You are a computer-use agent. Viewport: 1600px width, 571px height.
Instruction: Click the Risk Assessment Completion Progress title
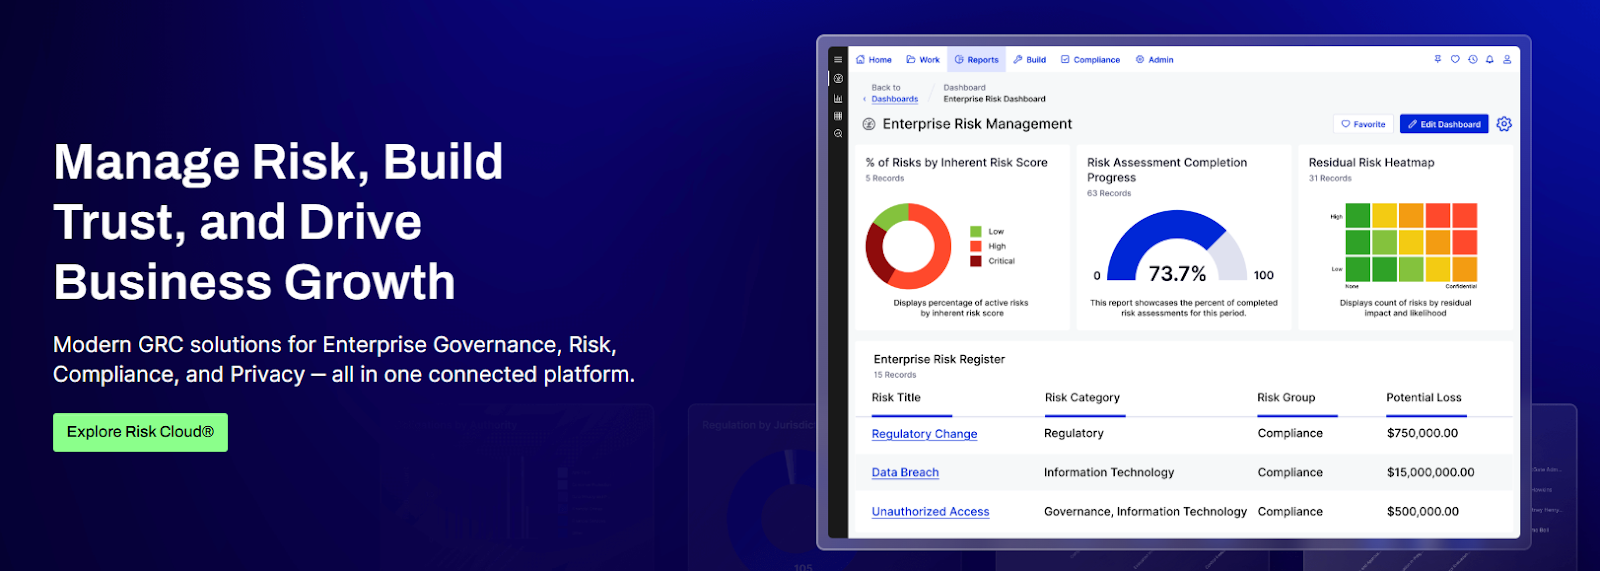(x=1167, y=170)
